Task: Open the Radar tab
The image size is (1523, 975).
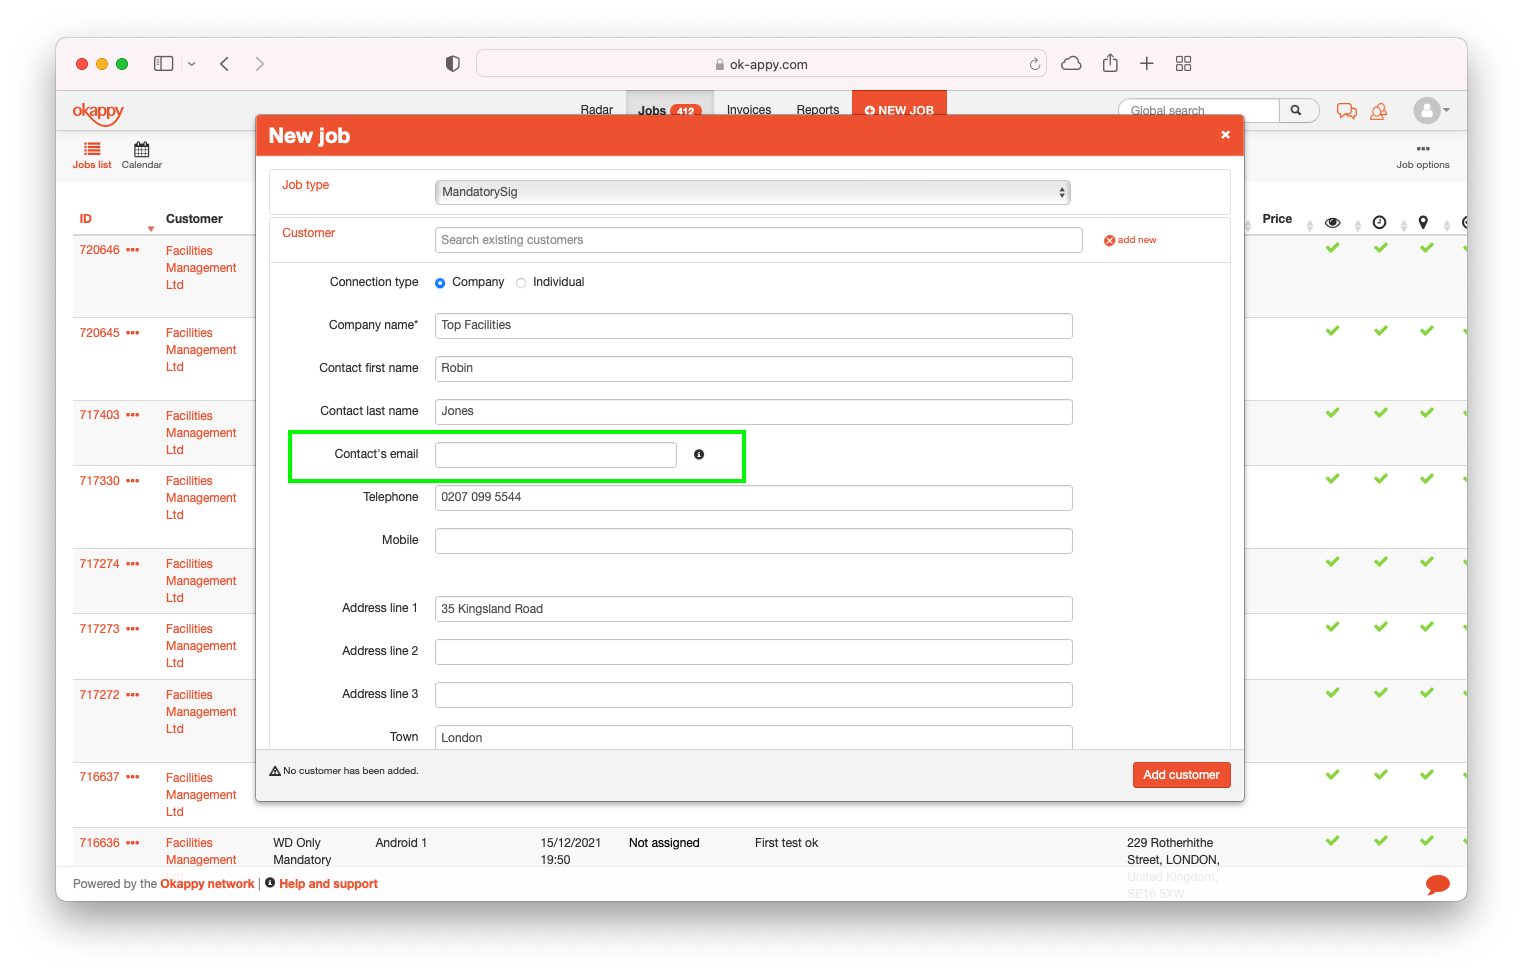Action: tap(597, 110)
